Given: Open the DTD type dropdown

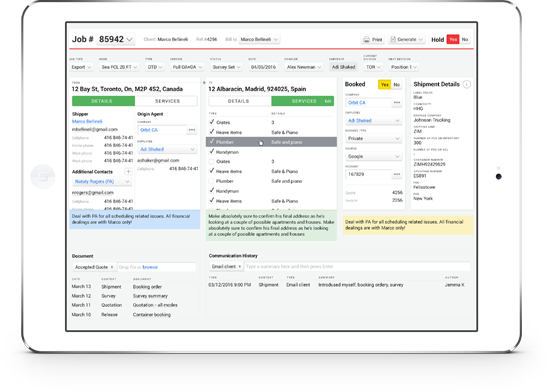Looking at the screenshot, I should pyautogui.click(x=155, y=67).
